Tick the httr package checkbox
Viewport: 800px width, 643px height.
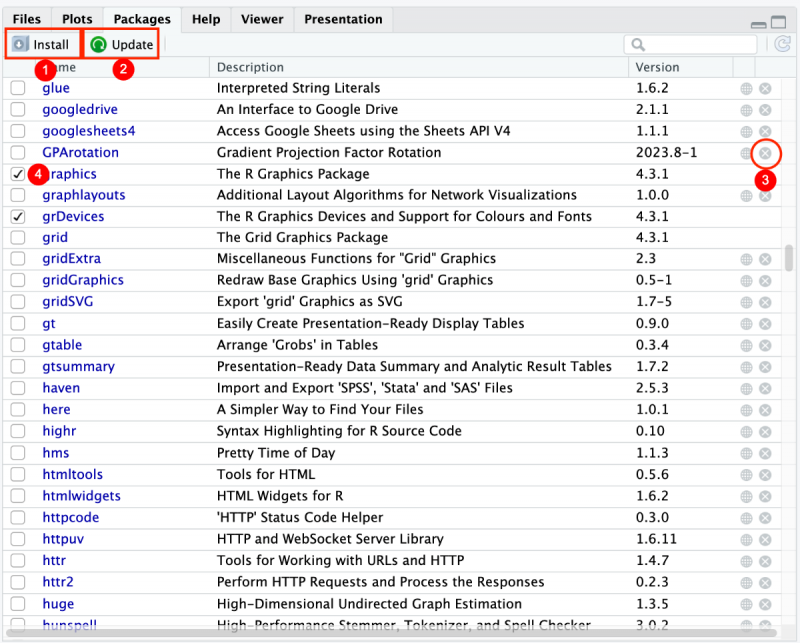[x=18, y=560]
